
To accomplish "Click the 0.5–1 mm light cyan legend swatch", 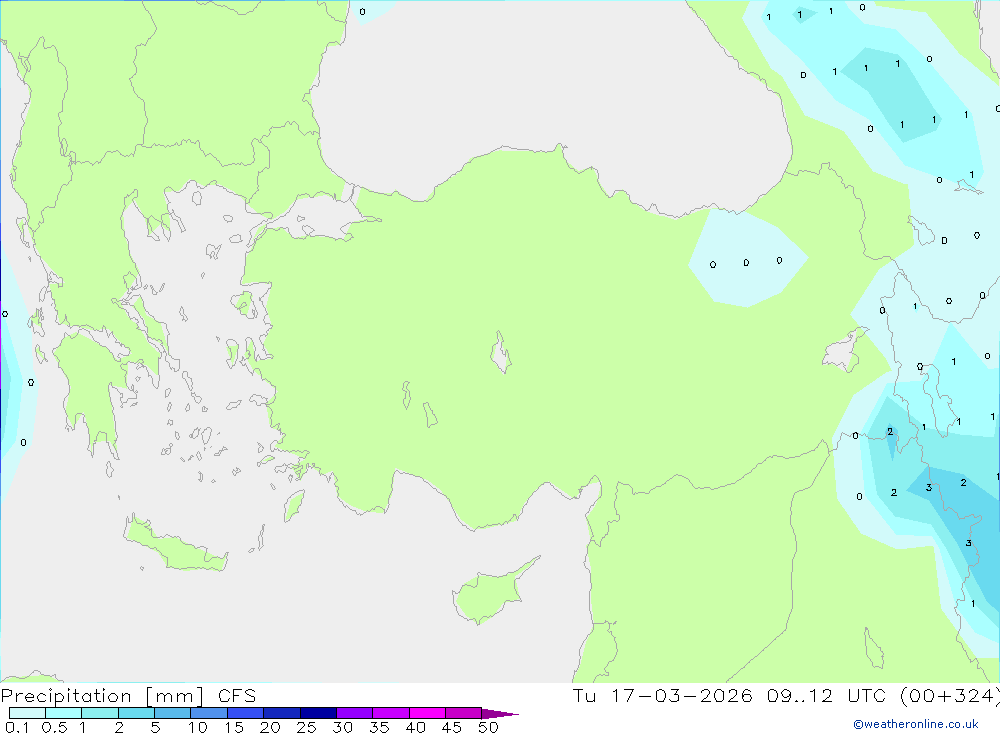I will [64, 713].
